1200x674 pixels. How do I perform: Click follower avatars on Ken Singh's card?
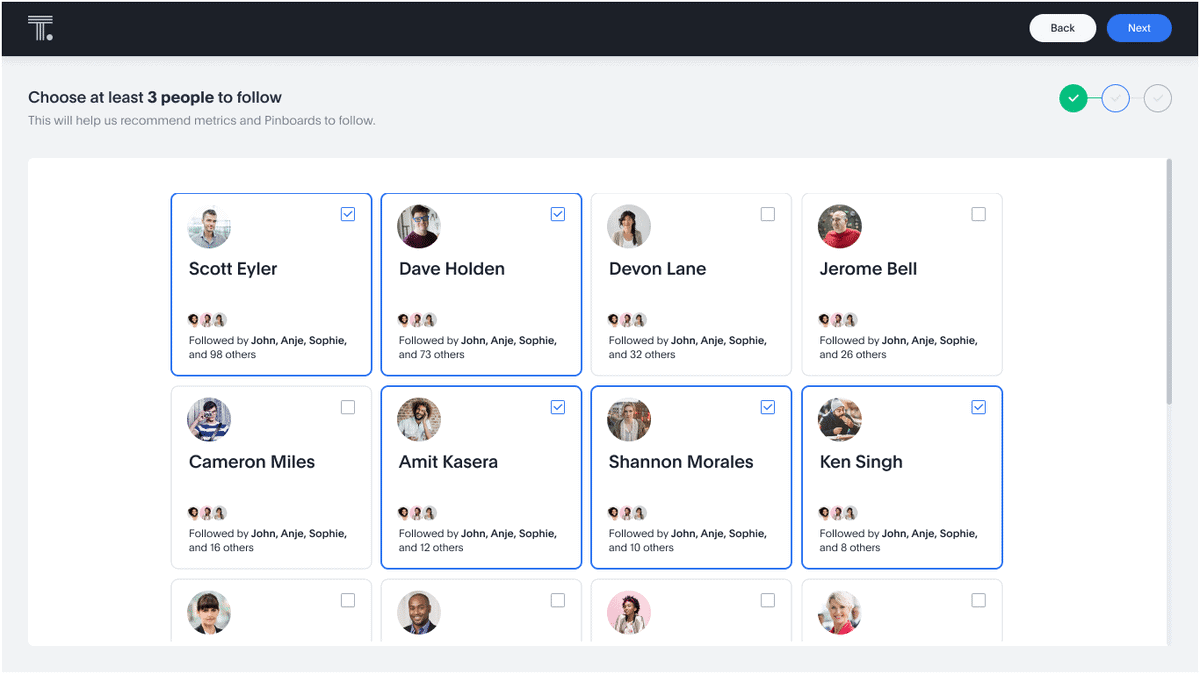[839, 513]
